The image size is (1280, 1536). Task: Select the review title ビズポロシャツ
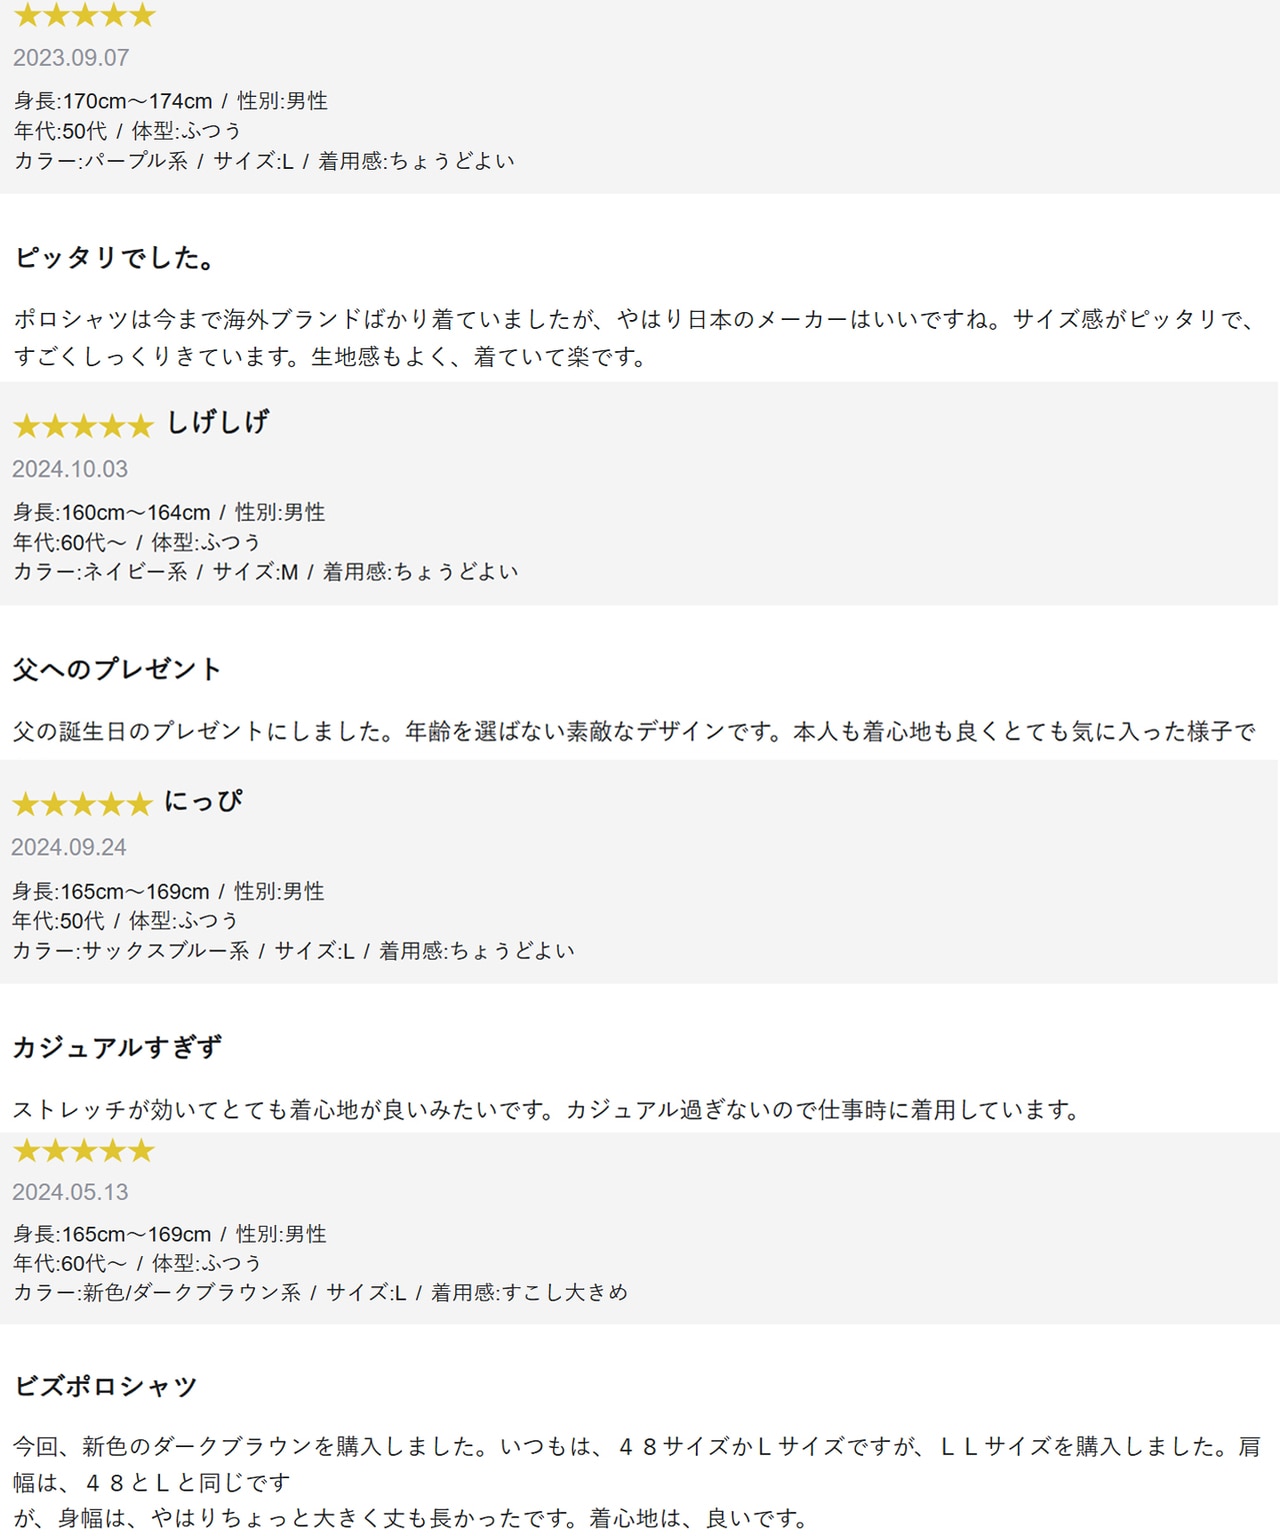pyautogui.click(x=106, y=1386)
